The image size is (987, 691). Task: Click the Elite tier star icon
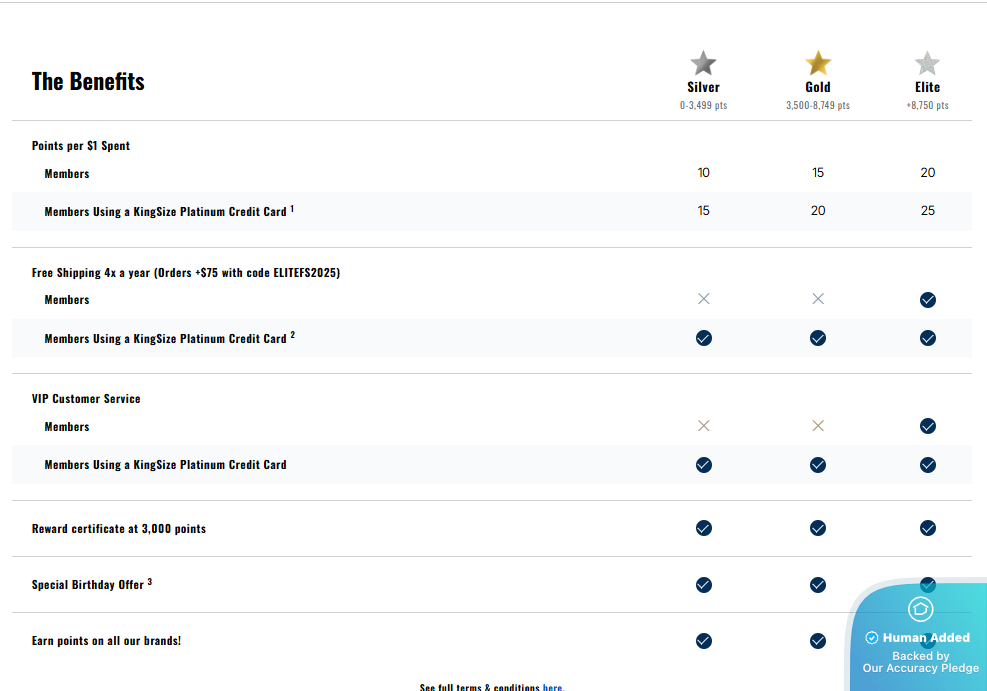coord(927,63)
